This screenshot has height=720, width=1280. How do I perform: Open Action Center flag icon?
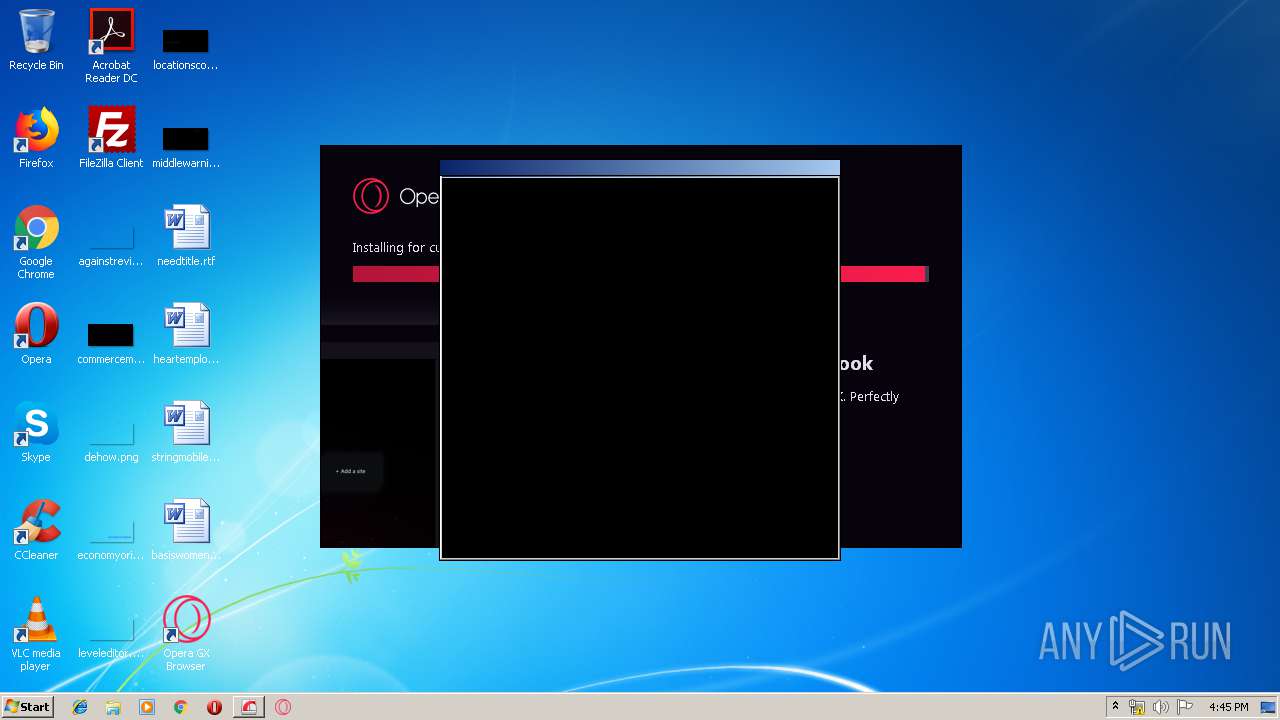(x=1185, y=707)
